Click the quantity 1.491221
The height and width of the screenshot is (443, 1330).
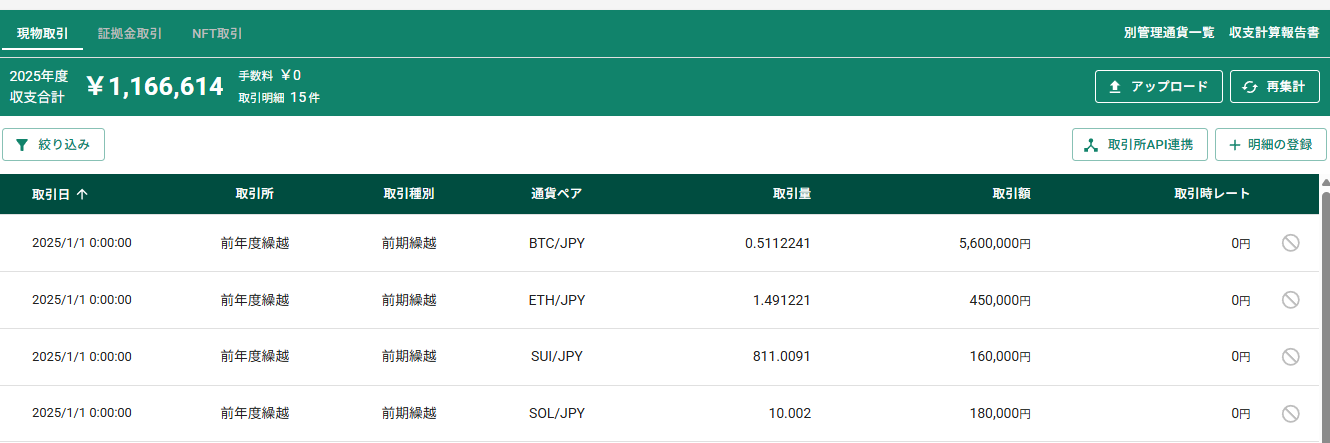[x=782, y=299]
